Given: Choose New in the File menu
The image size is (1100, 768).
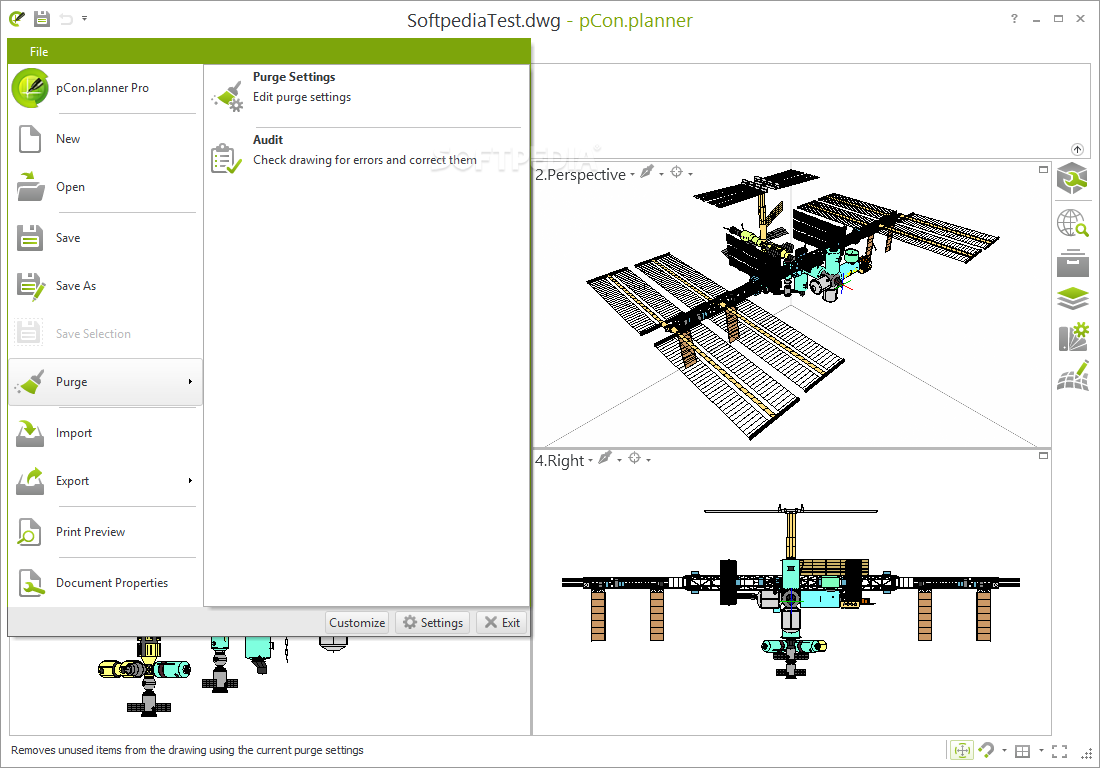Looking at the screenshot, I should click(105, 139).
